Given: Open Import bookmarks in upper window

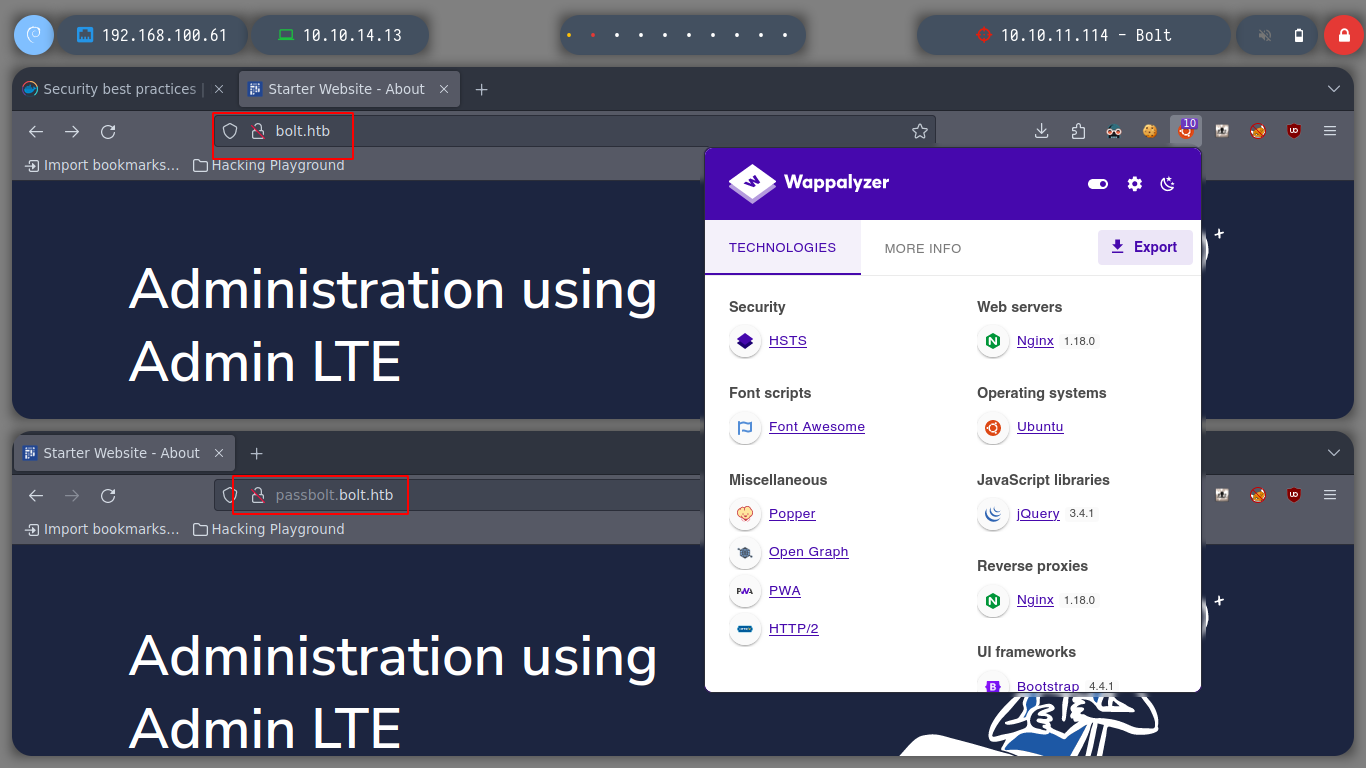Looking at the screenshot, I should (102, 165).
